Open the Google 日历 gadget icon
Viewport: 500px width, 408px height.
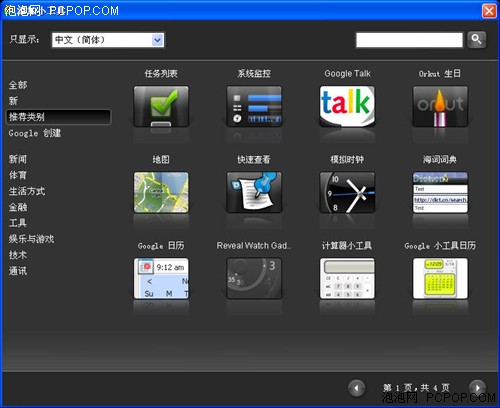pos(161,278)
